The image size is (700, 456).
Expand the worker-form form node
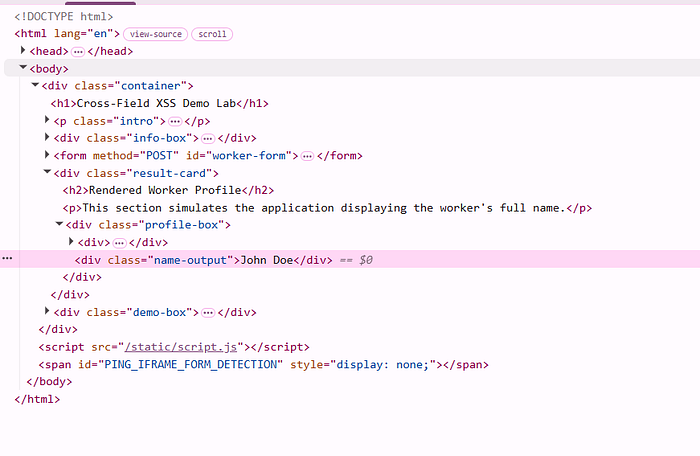click(47, 155)
